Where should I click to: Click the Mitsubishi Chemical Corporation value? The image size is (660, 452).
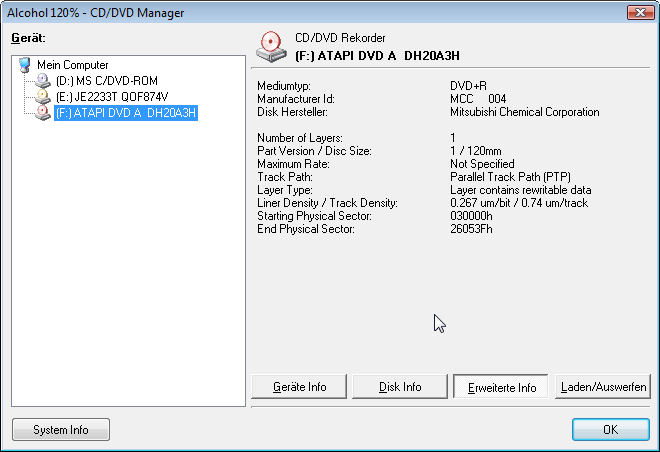click(x=524, y=113)
